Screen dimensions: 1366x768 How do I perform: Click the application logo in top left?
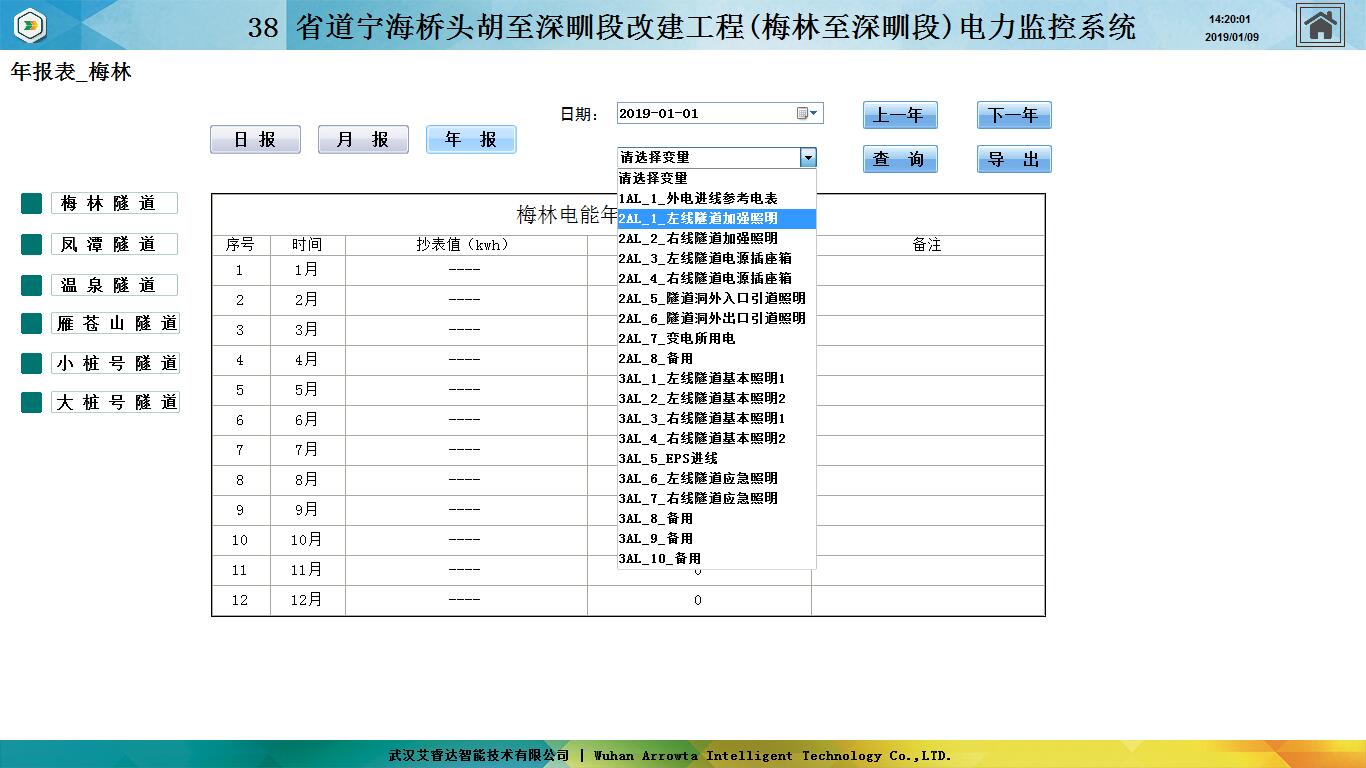point(30,24)
